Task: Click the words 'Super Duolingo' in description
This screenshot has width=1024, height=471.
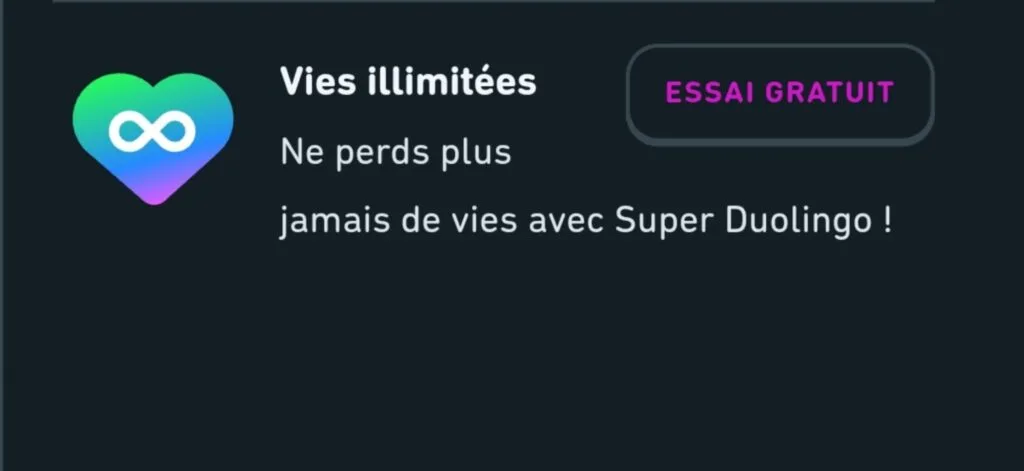Action: click(743, 221)
